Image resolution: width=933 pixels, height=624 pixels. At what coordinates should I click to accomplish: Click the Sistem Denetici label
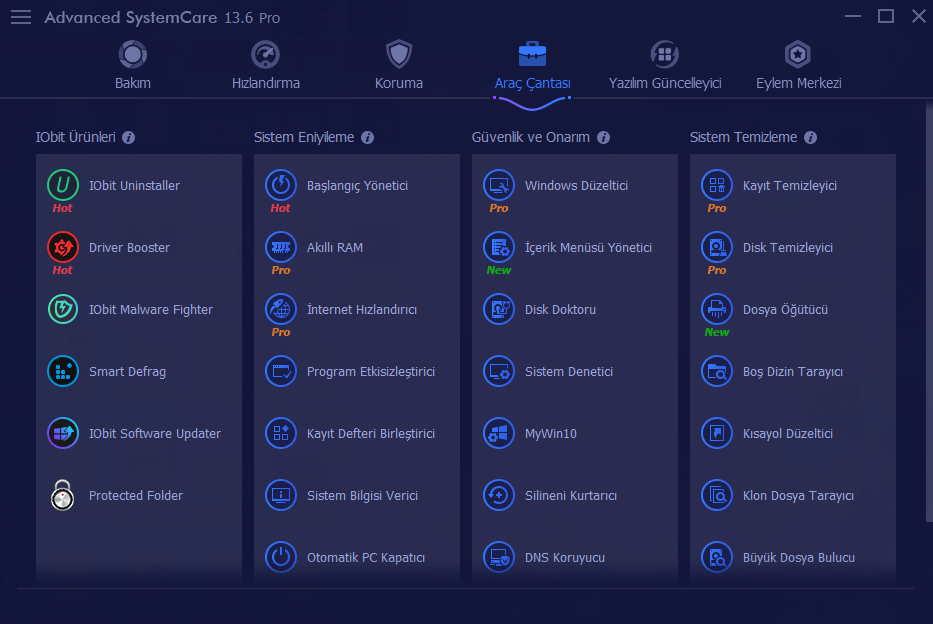[568, 372]
